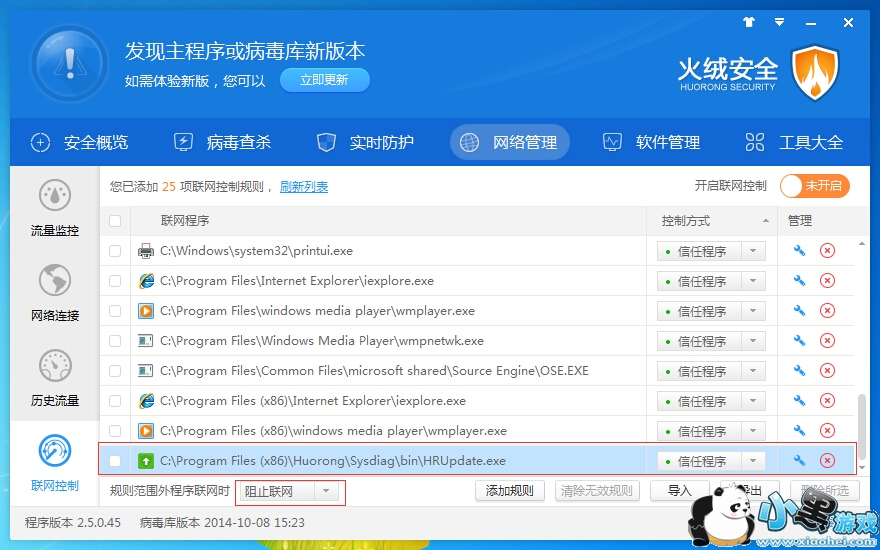Open control mode dropdown for HRUpdate.exe
The width and height of the screenshot is (880, 550).
pos(753,461)
